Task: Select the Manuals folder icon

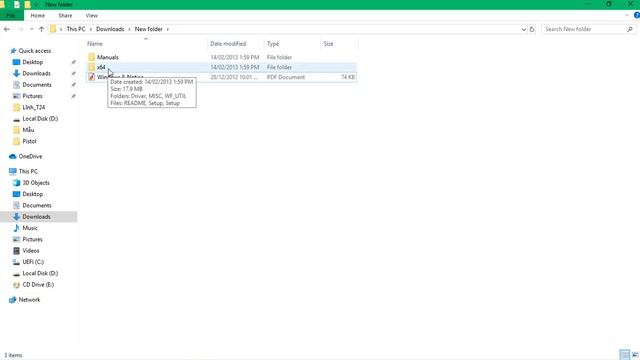Action: [x=91, y=57]
